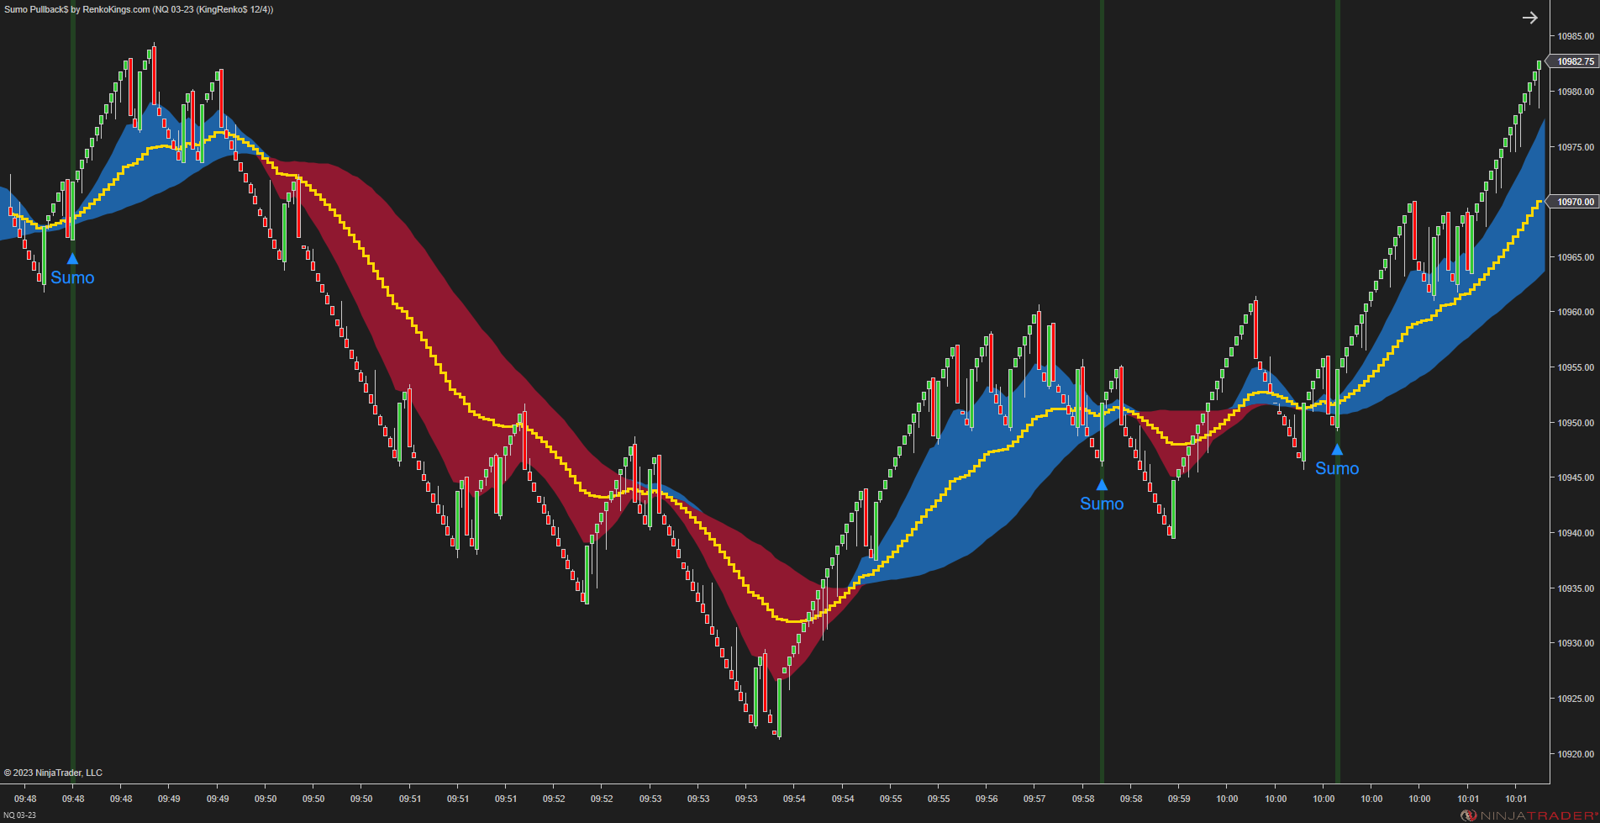1600x823 pixels.
Task: Select the 09:57 time axis label
Action: pyautogui.click(x=1034, y=799)
